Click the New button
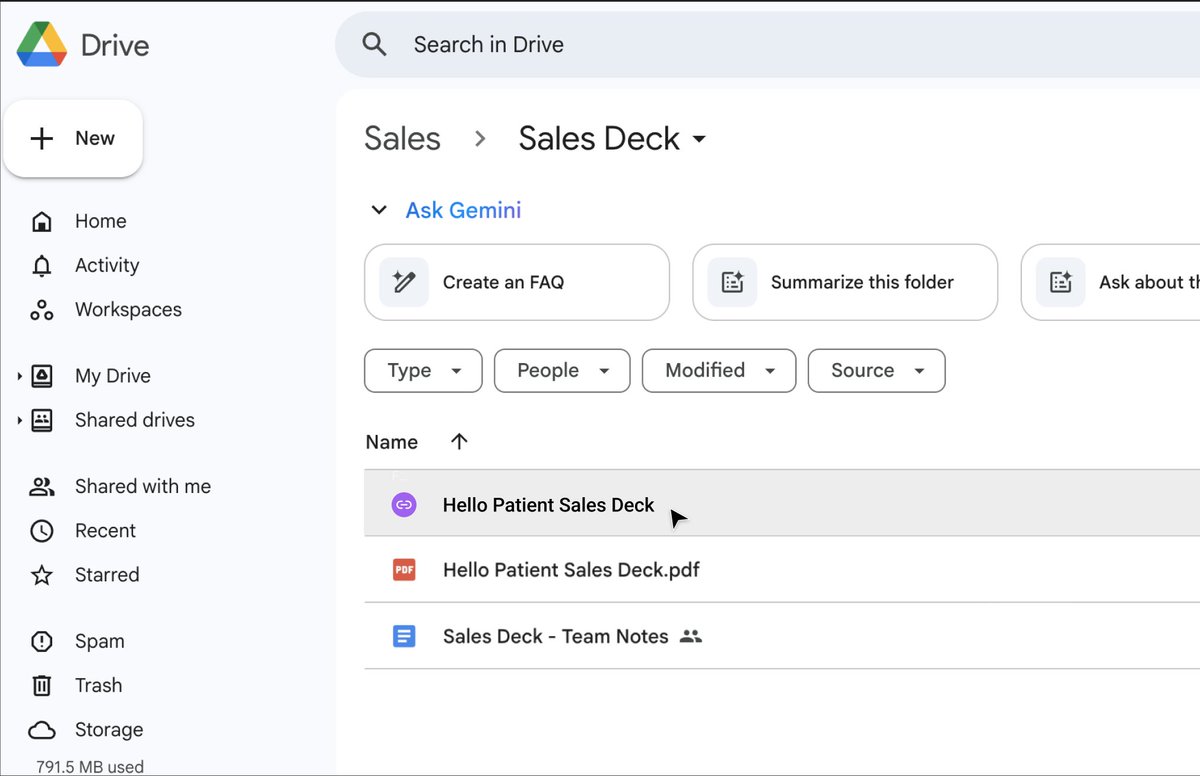Image resolution: width=1200 pixels, height=776 pixels. [x=74, y=139]
